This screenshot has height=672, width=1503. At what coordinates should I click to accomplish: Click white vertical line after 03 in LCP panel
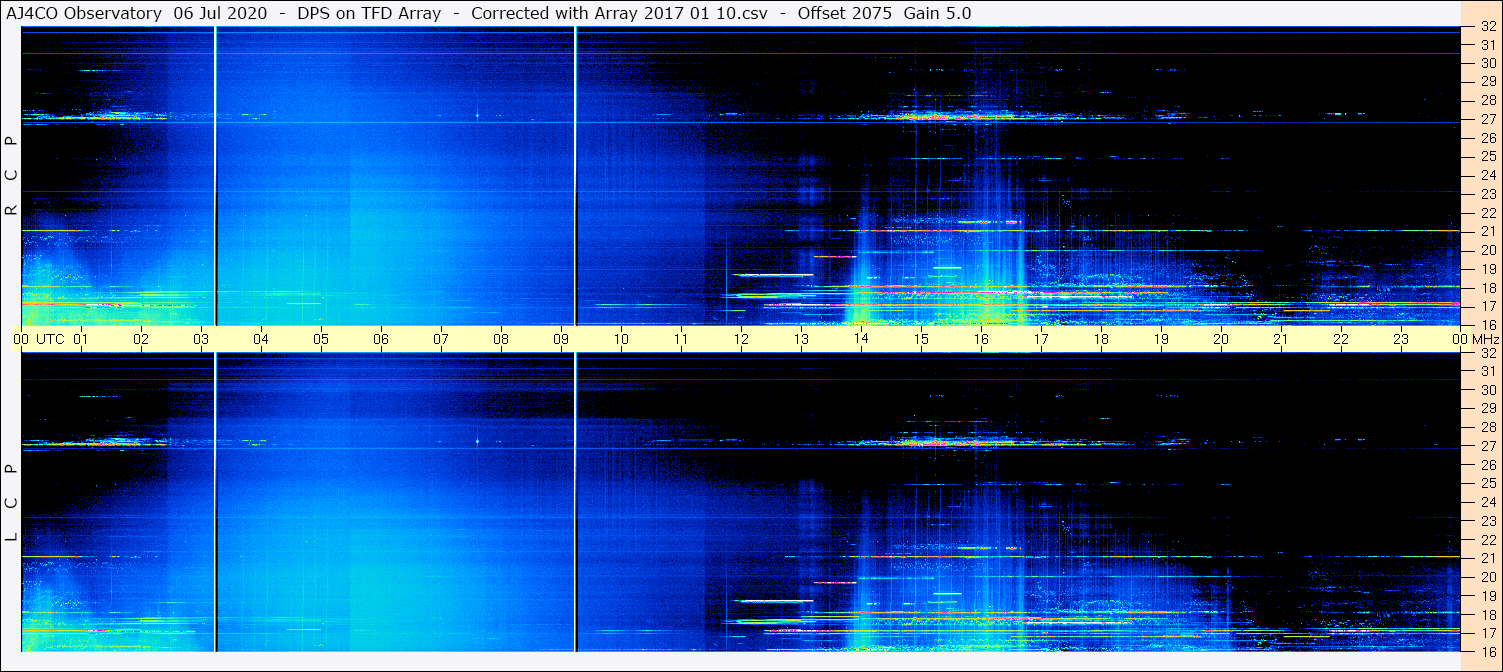tap(216, 502)
